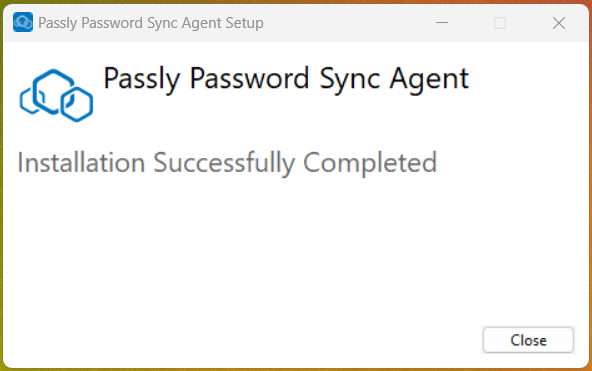592x371 pixels.
Task: Click the empty title bar space before minimize
Action: coord(344,23)
